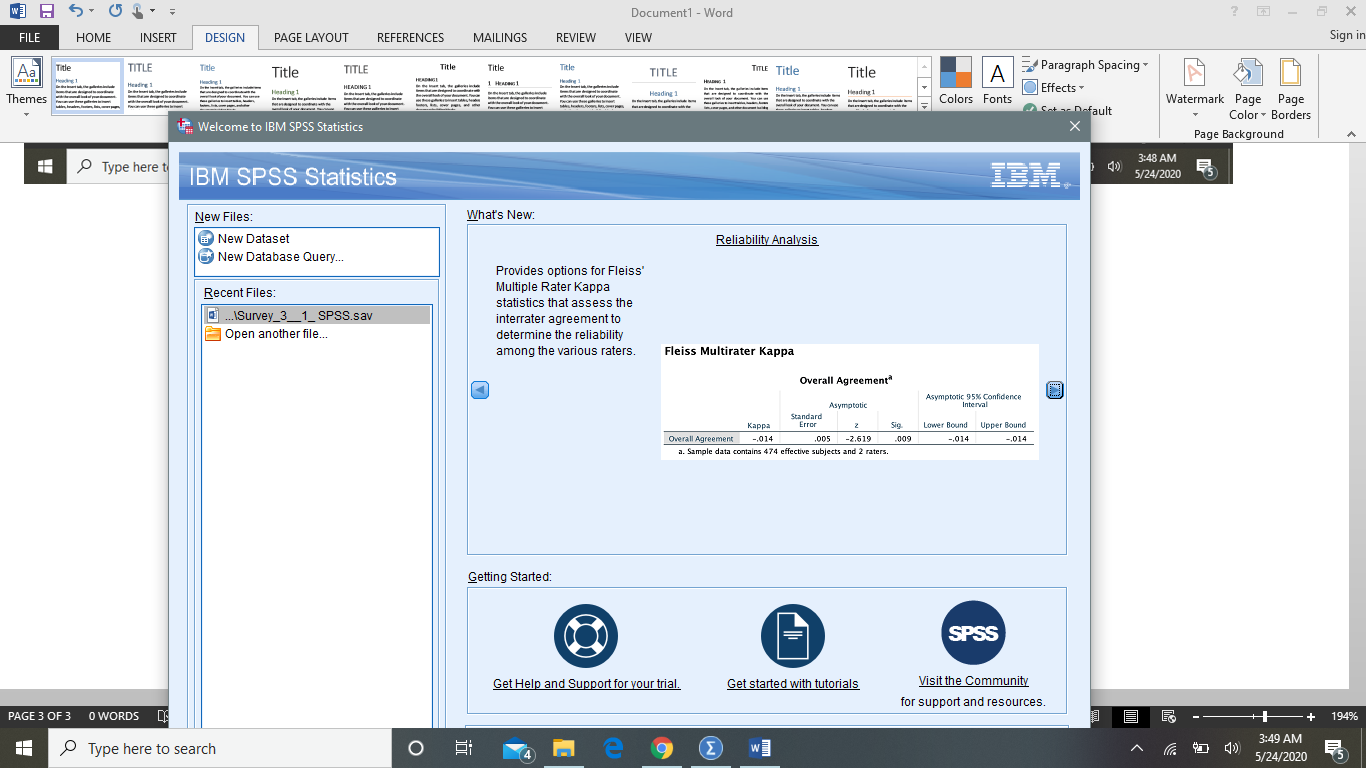This screenshot has height=768, width=1366.
Task: Click Get started with tutorials
Action: [x=793, y=683]
